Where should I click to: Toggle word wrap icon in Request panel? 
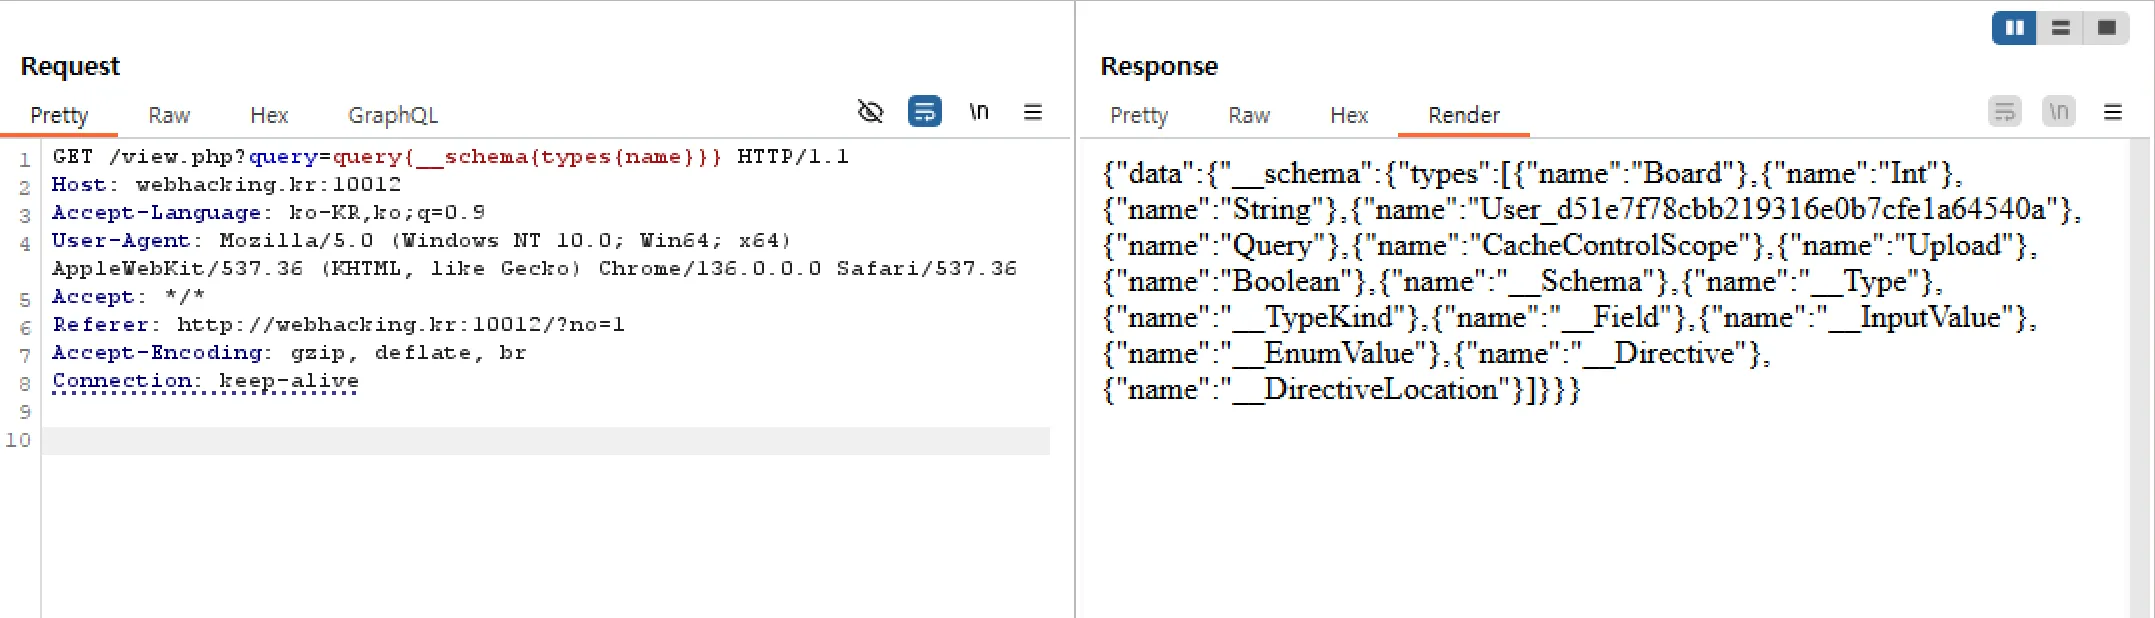(925, 111)
